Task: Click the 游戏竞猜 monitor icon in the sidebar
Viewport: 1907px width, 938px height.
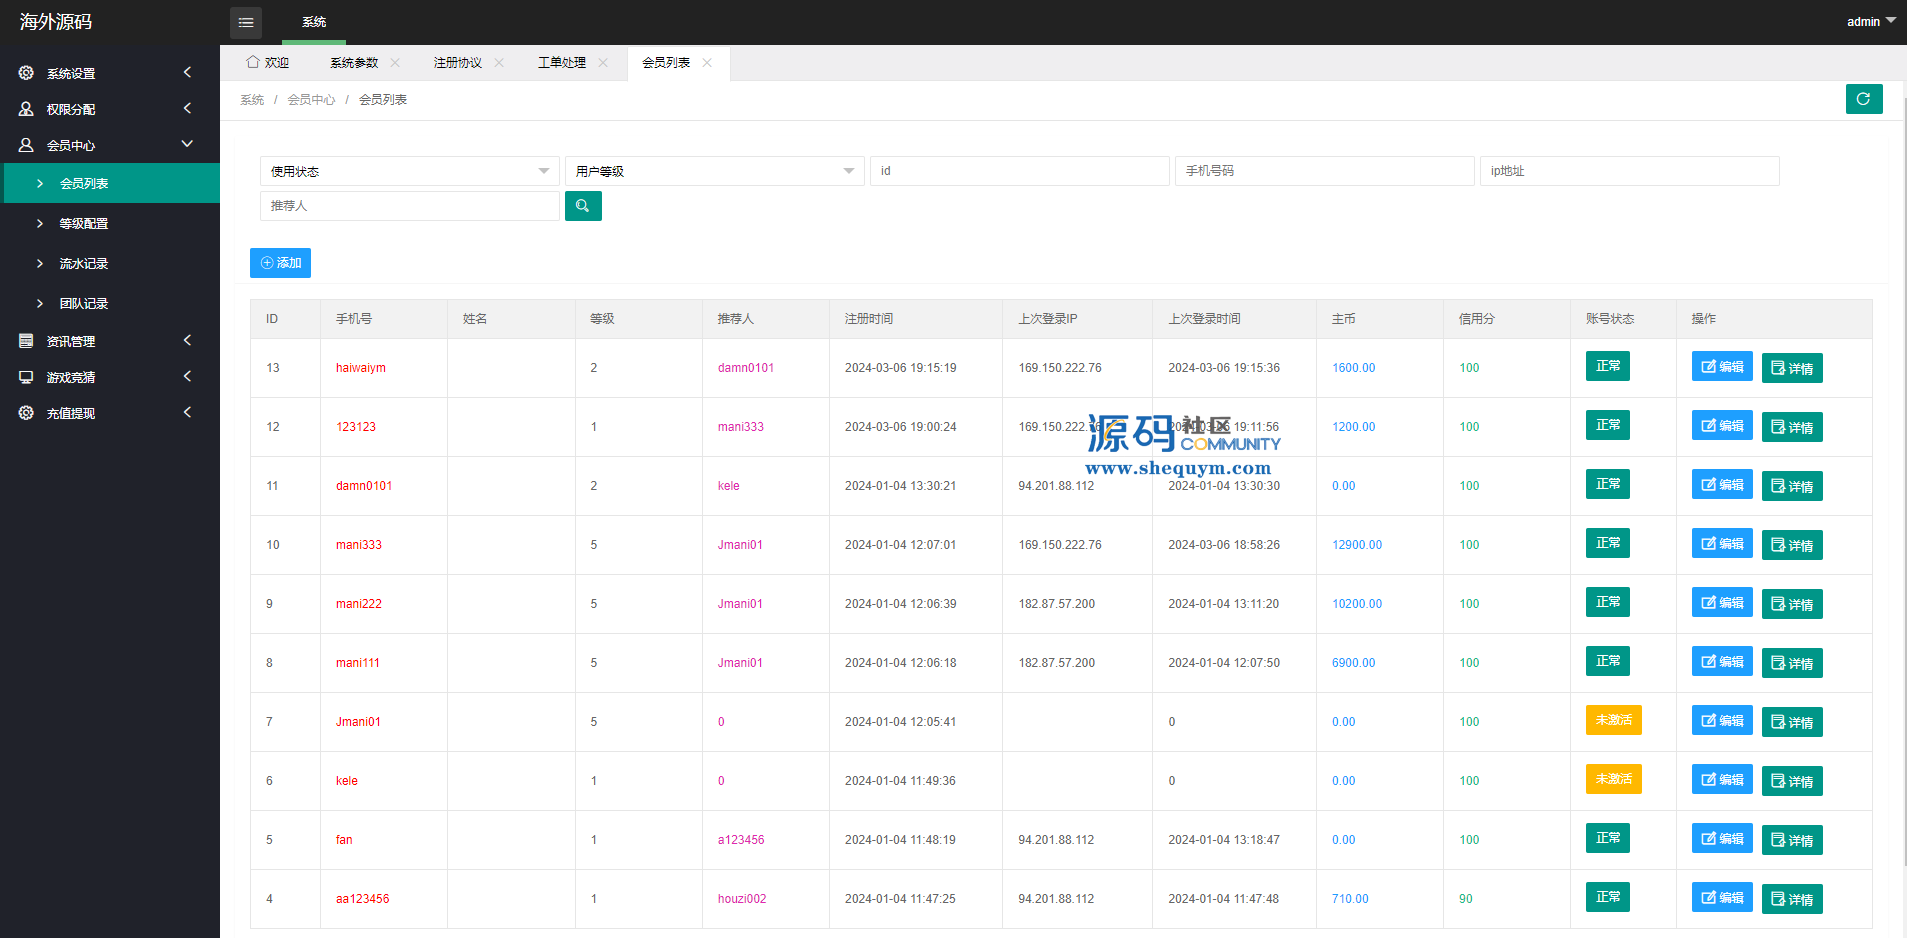Action: 26,377
